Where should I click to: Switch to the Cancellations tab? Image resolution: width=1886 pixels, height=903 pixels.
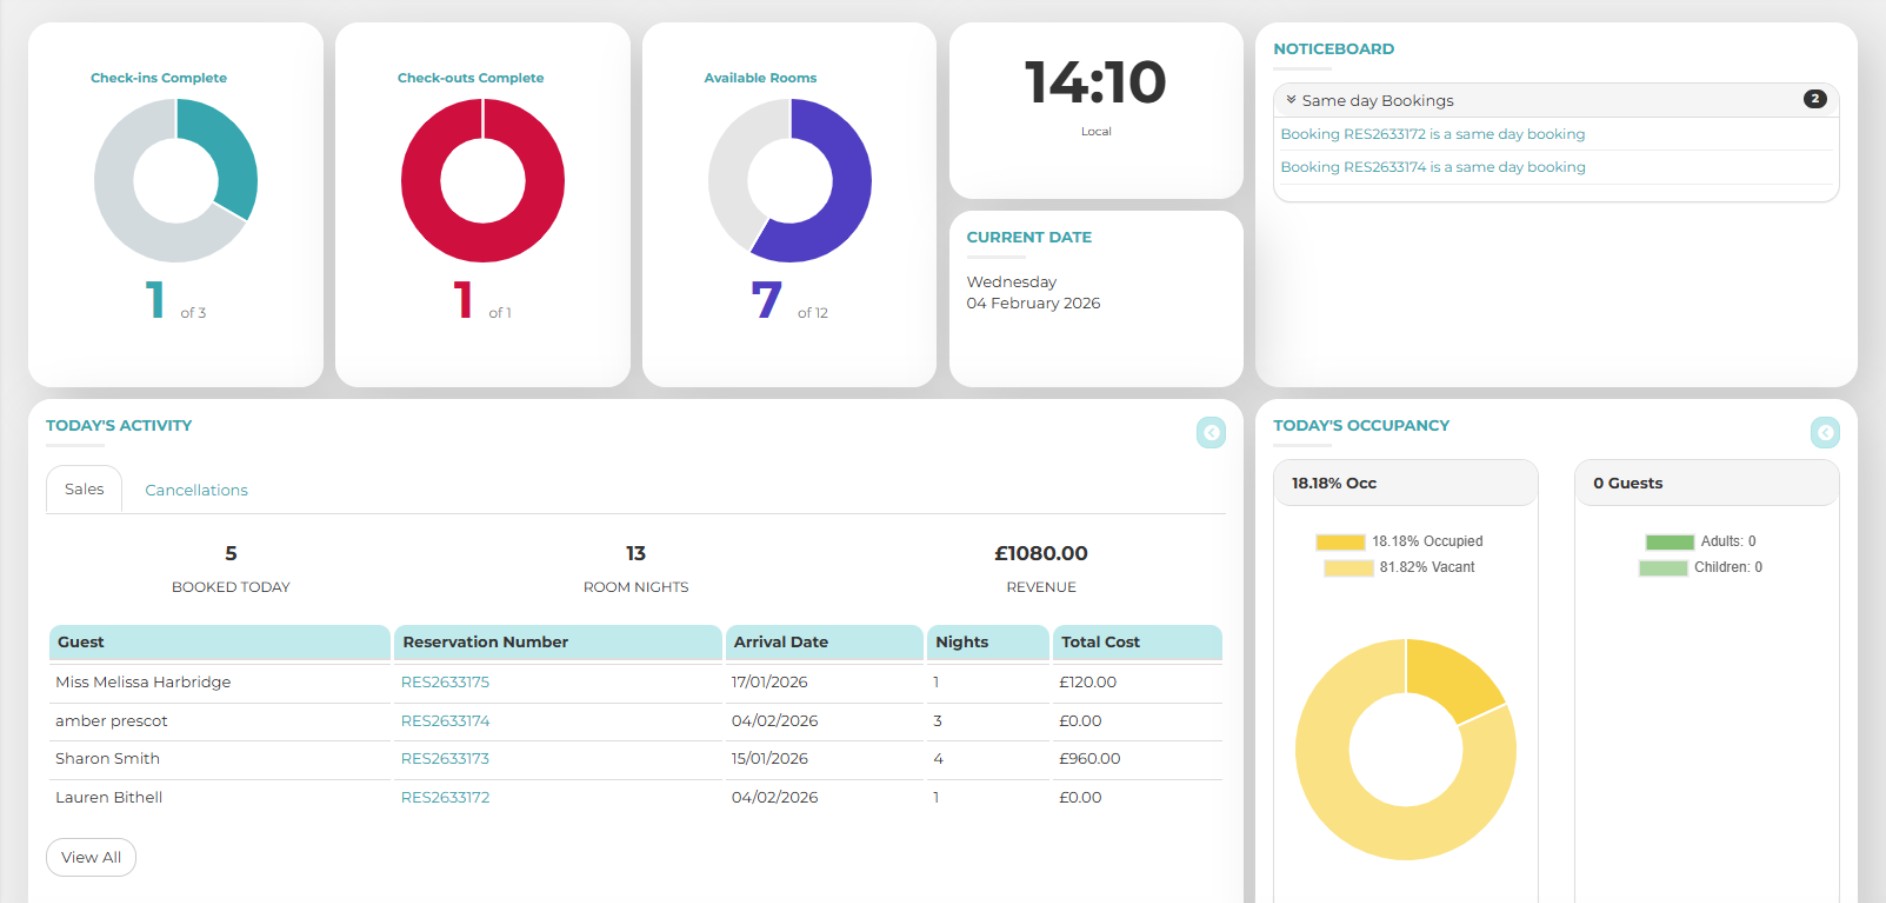click(196, 490)
